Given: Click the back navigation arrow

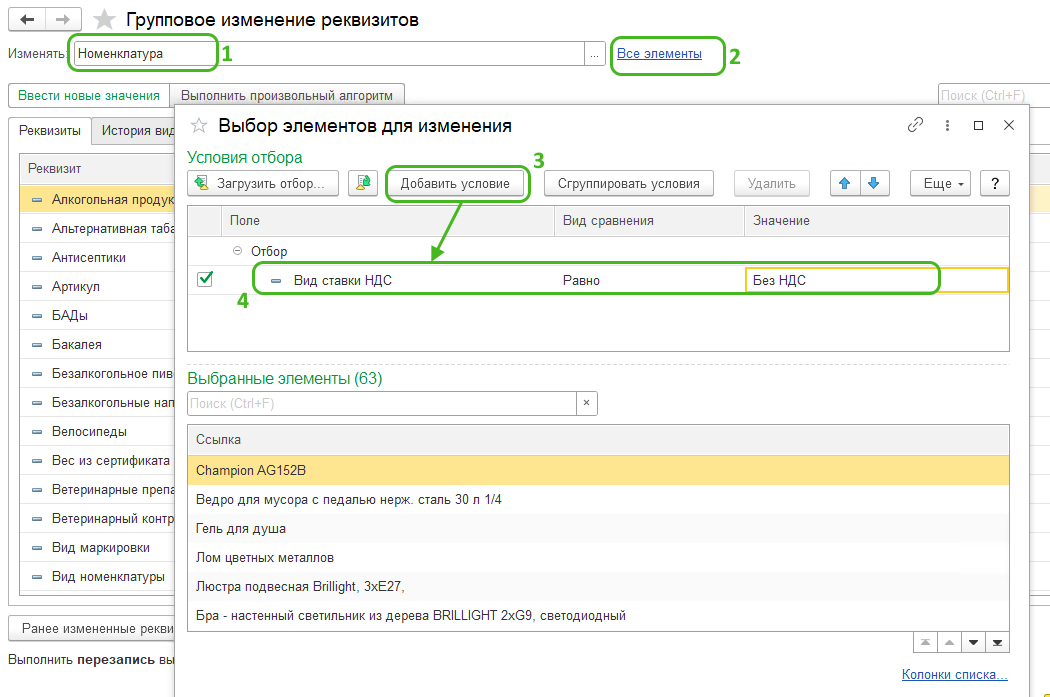Looking at the screenshot, I should click(26, 20).
